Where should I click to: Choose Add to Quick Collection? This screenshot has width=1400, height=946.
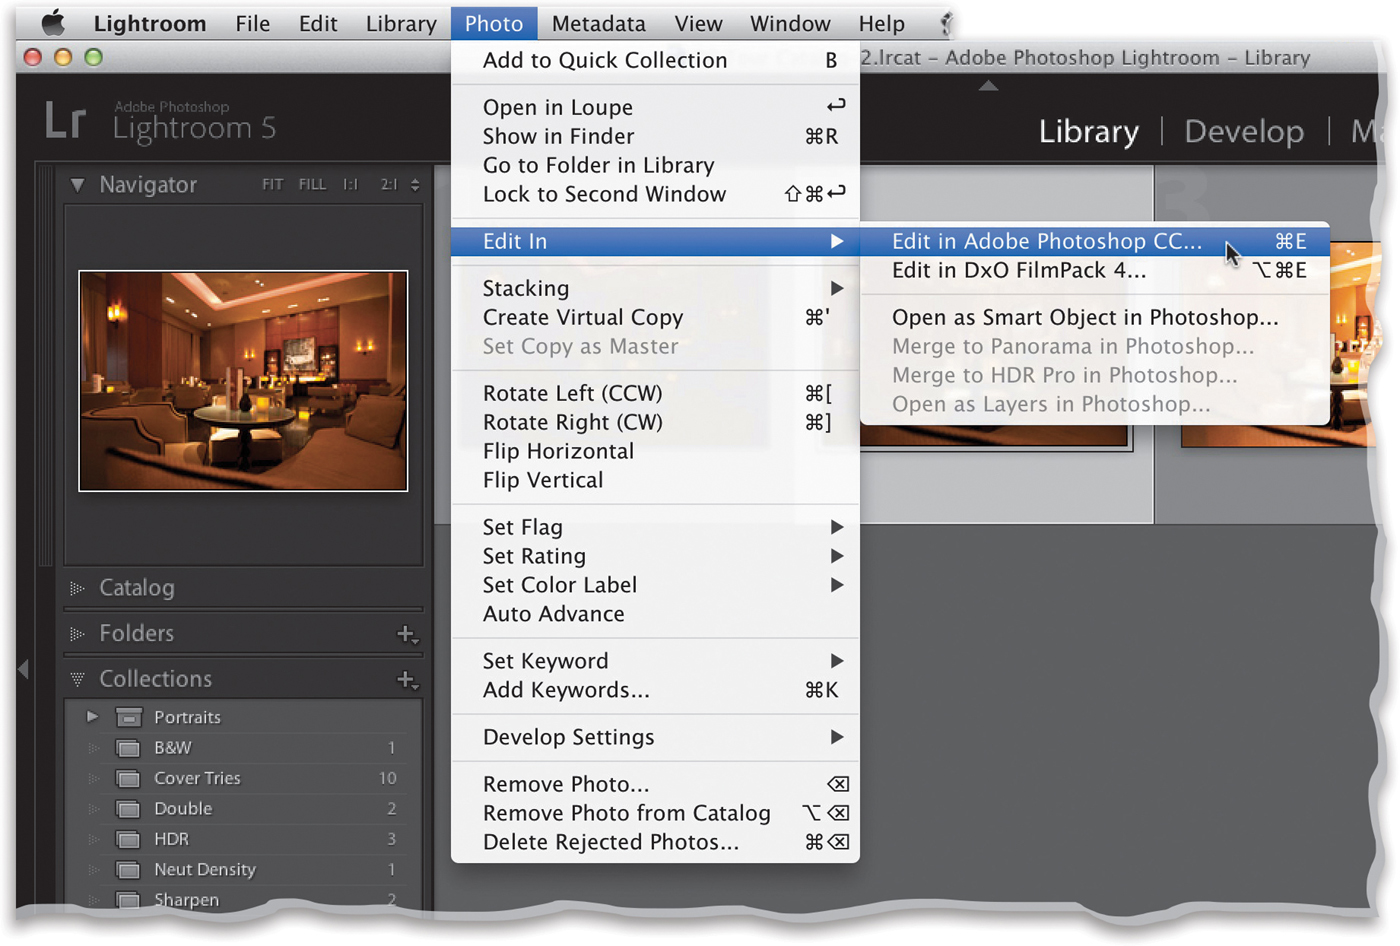click(x=655, y=60)
